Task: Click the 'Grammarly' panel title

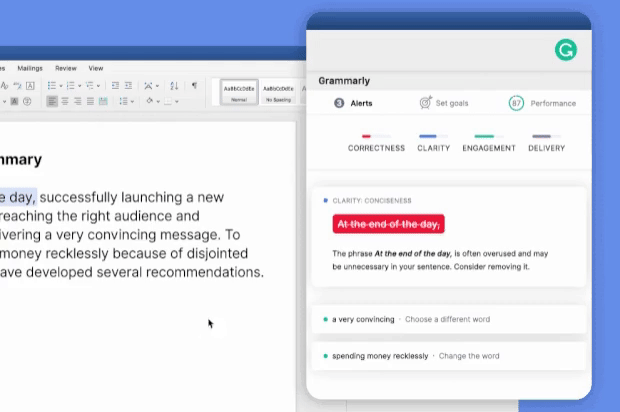Action: point(344,81)
